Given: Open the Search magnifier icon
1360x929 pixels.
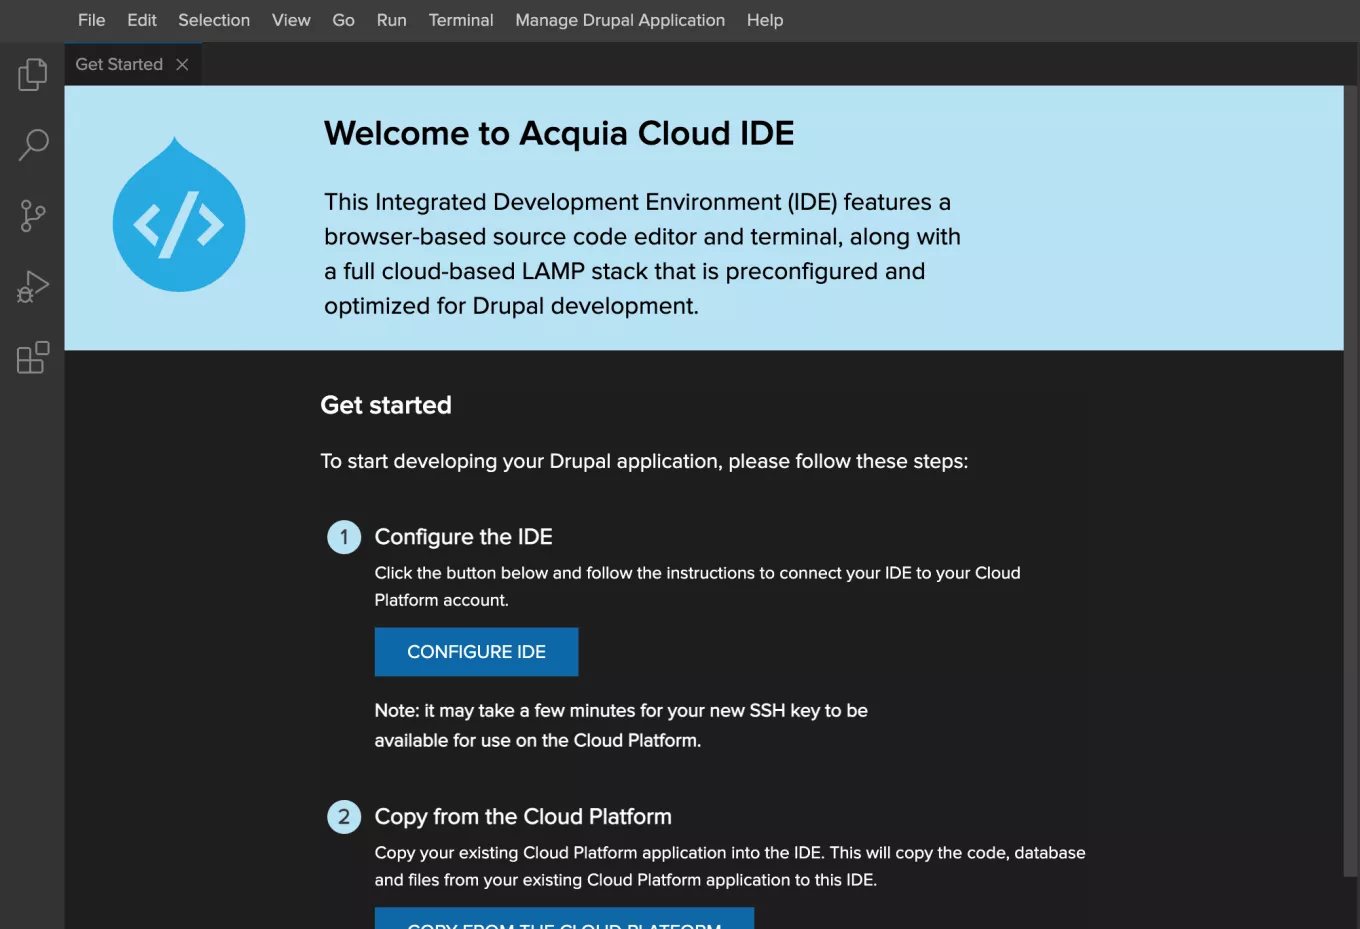Looking at the screenshot, I should click(x=32, y=145).
